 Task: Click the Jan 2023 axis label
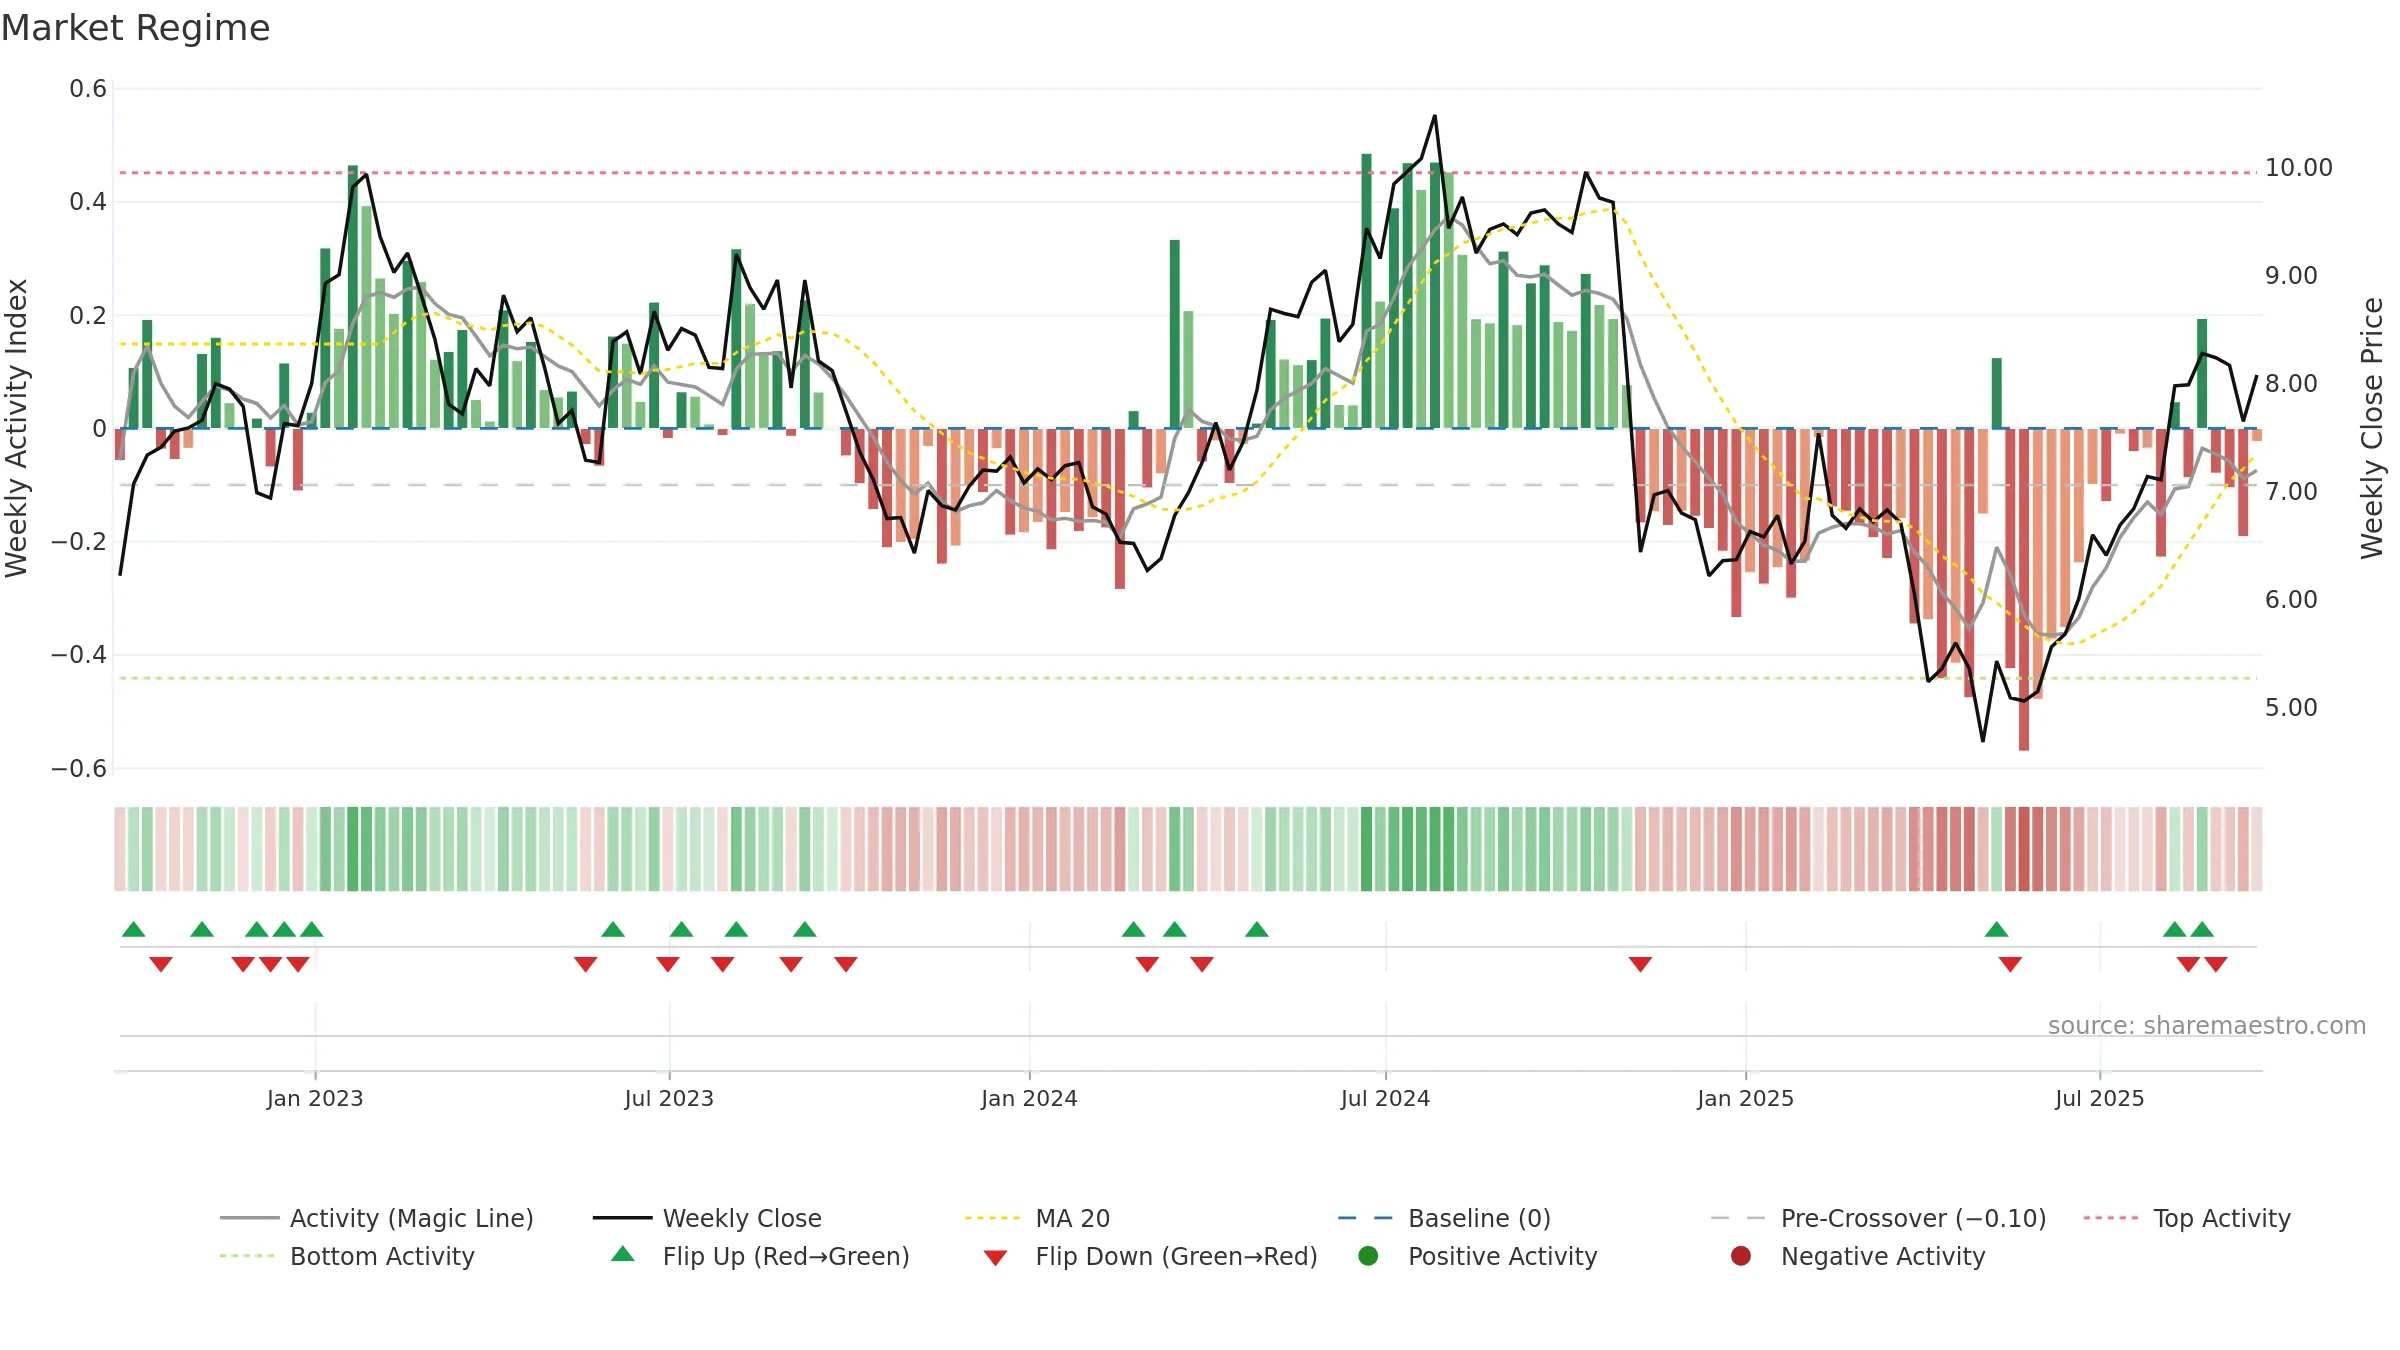tap(315, 1099)
